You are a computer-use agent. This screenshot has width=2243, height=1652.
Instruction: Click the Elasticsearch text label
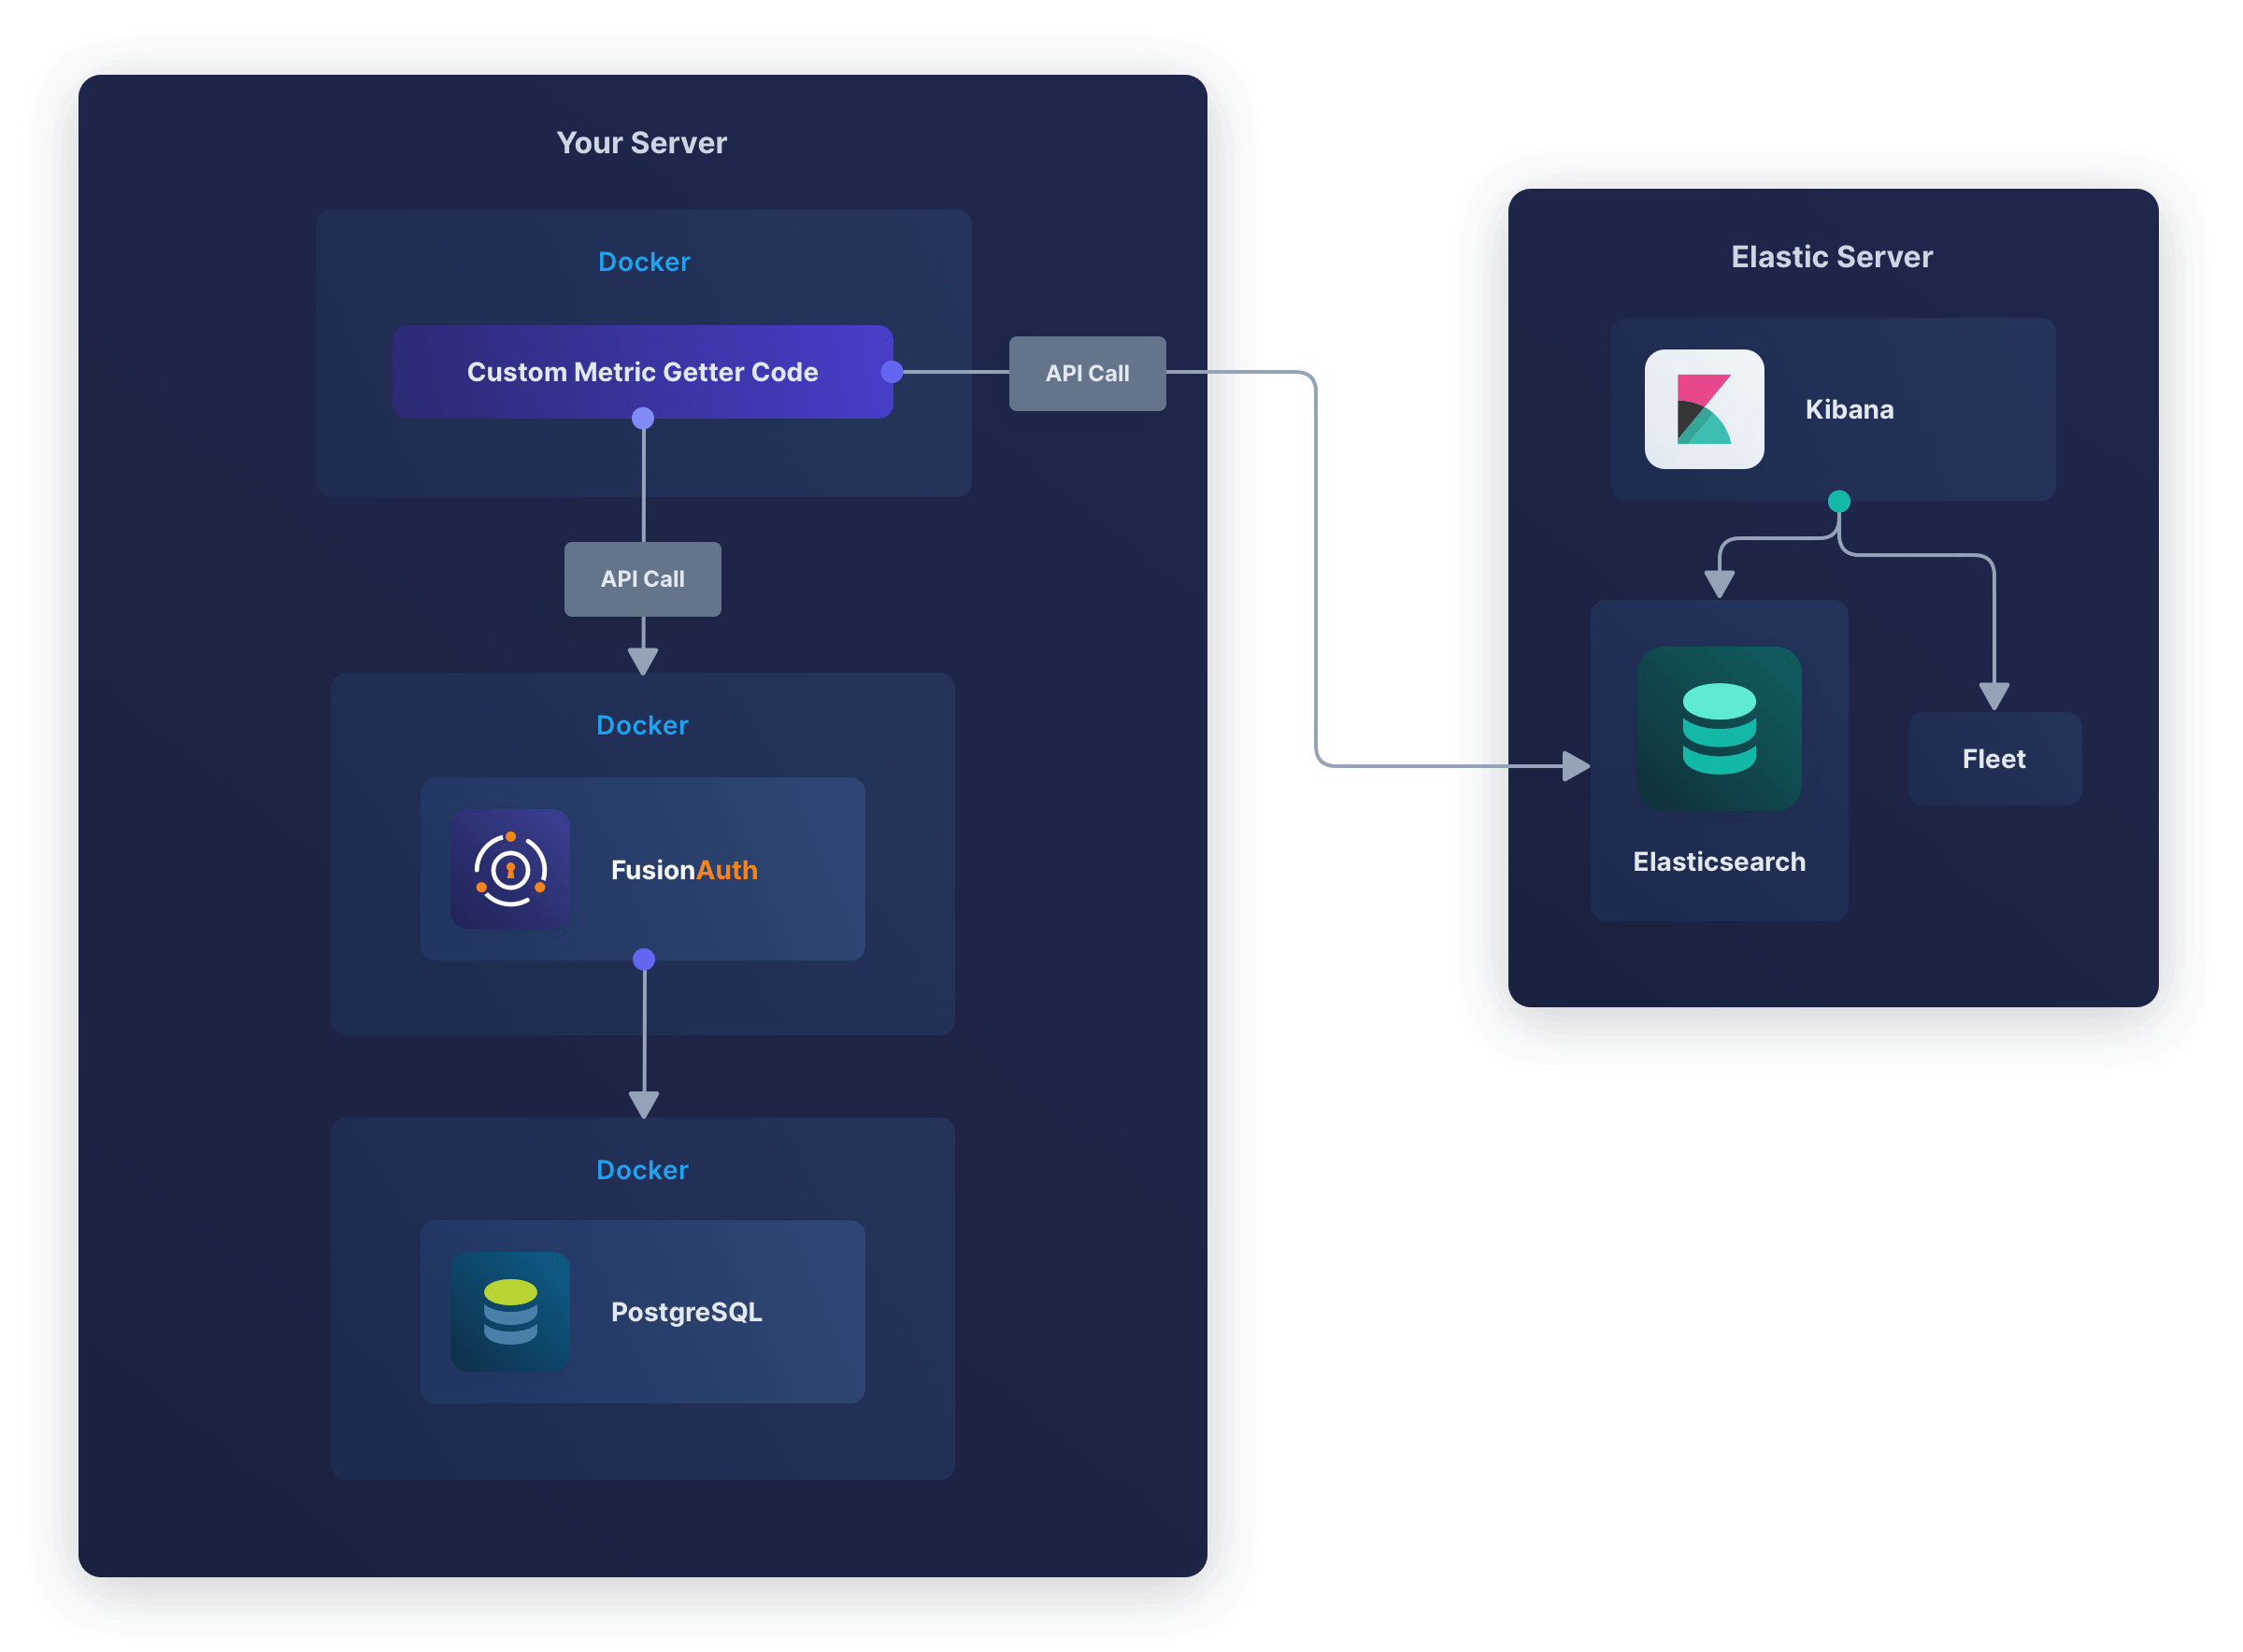[x=1719, y=862]
